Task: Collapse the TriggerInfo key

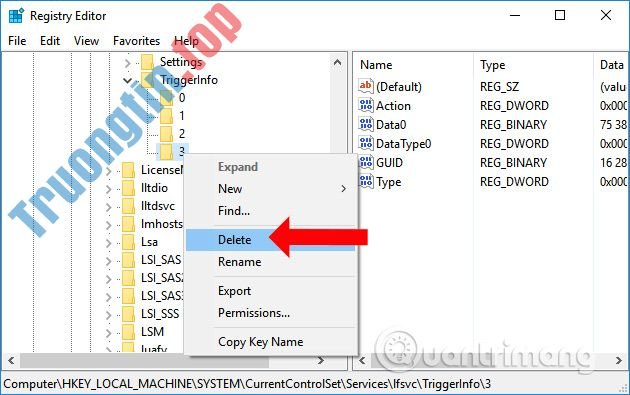Action: pos(128,81)
